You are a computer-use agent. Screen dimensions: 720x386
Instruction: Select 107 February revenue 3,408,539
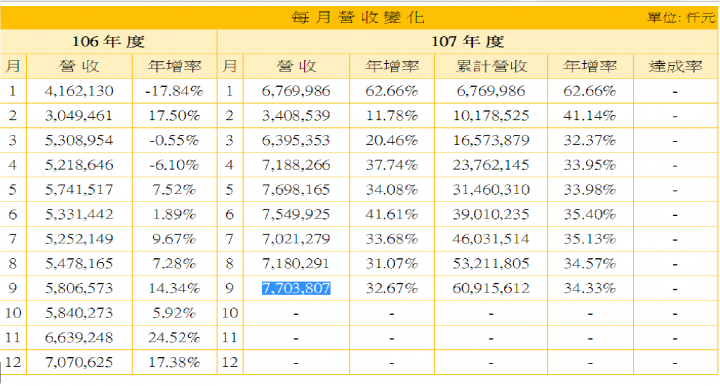point(296,116)
